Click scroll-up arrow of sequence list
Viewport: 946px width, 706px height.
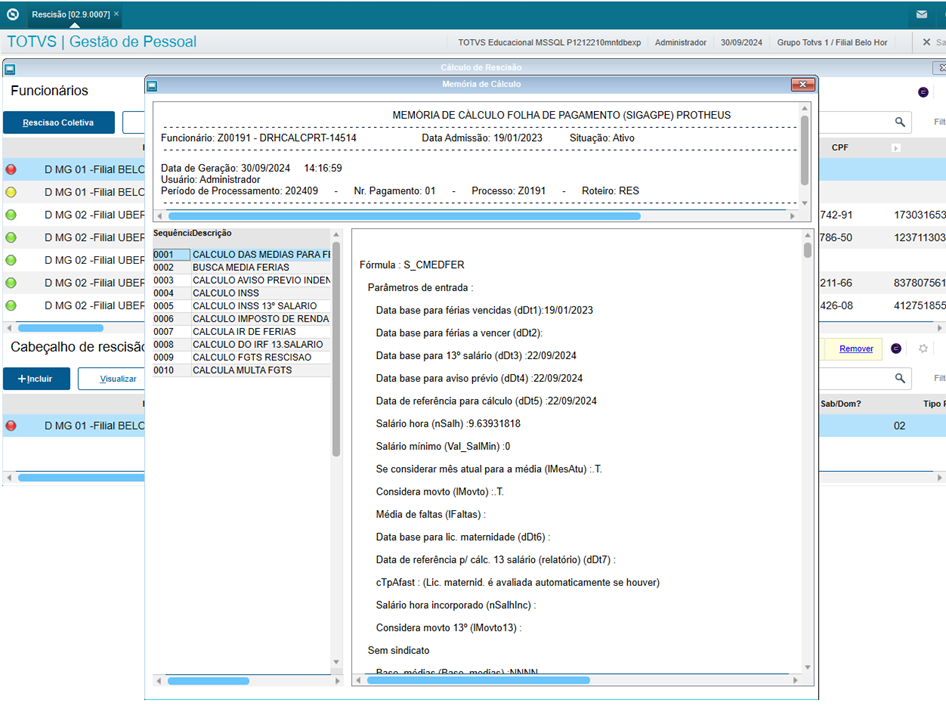[x=336, y=234]
